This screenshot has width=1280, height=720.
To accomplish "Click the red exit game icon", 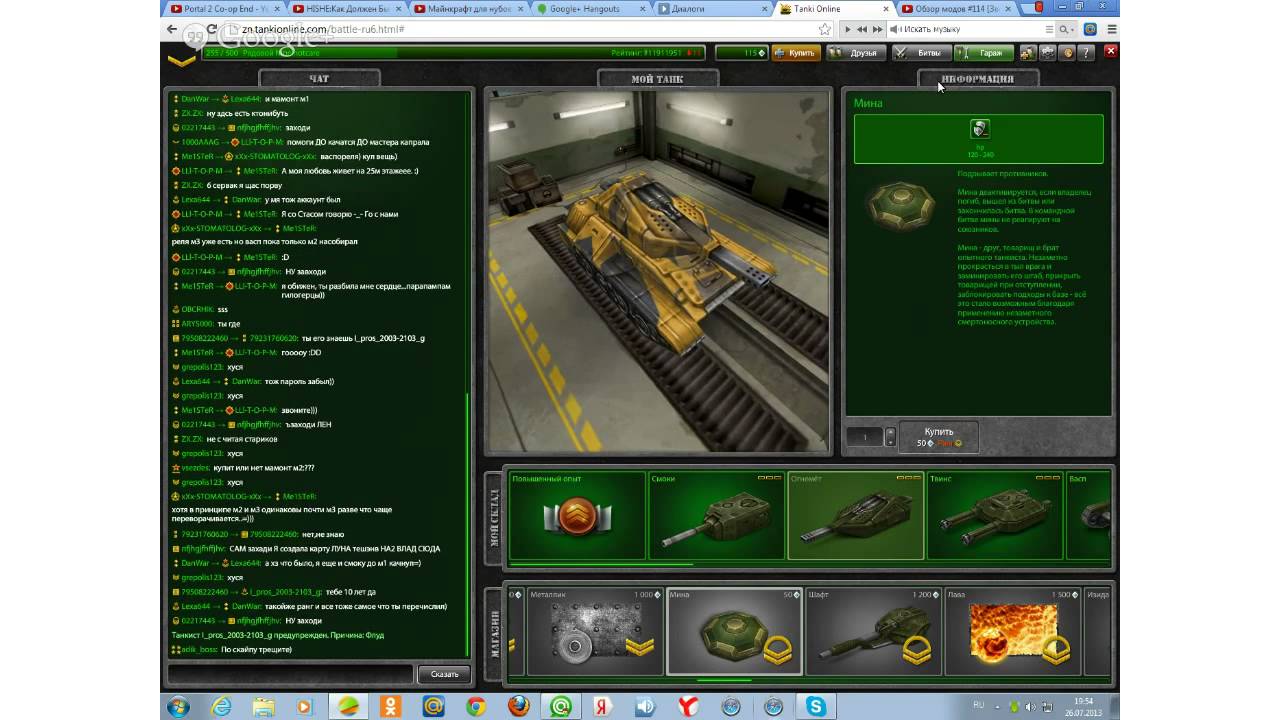I will pyautogui.click(x=1113, y=52).
